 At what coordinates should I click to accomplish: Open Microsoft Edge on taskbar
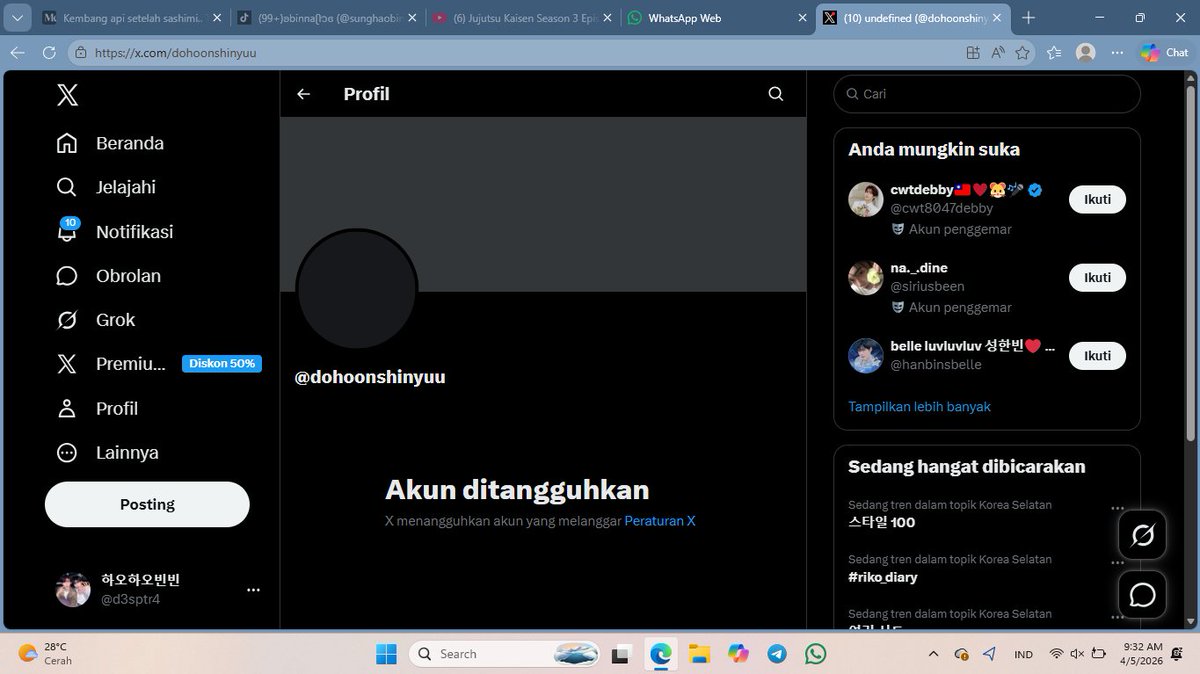[660, 654]
